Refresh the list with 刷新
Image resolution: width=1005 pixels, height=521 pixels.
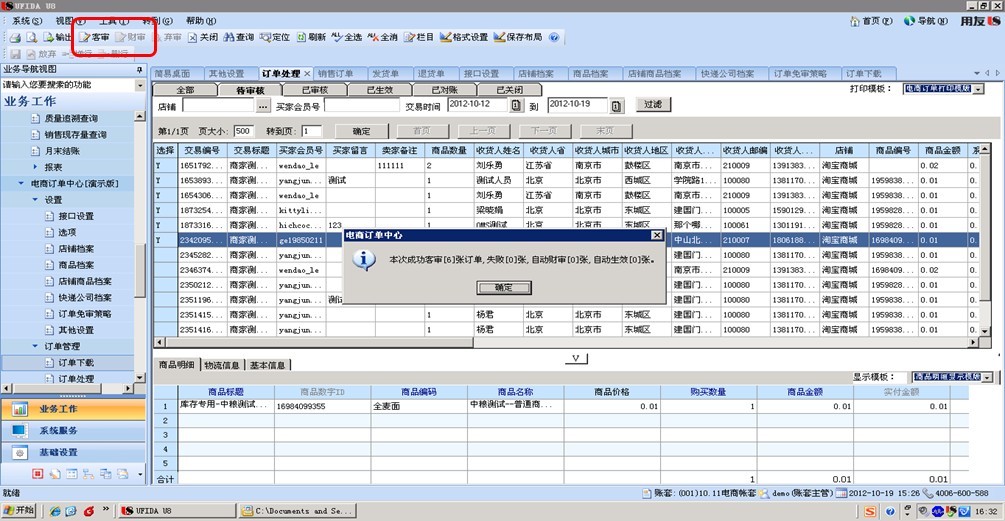click(x=311, y=38)
